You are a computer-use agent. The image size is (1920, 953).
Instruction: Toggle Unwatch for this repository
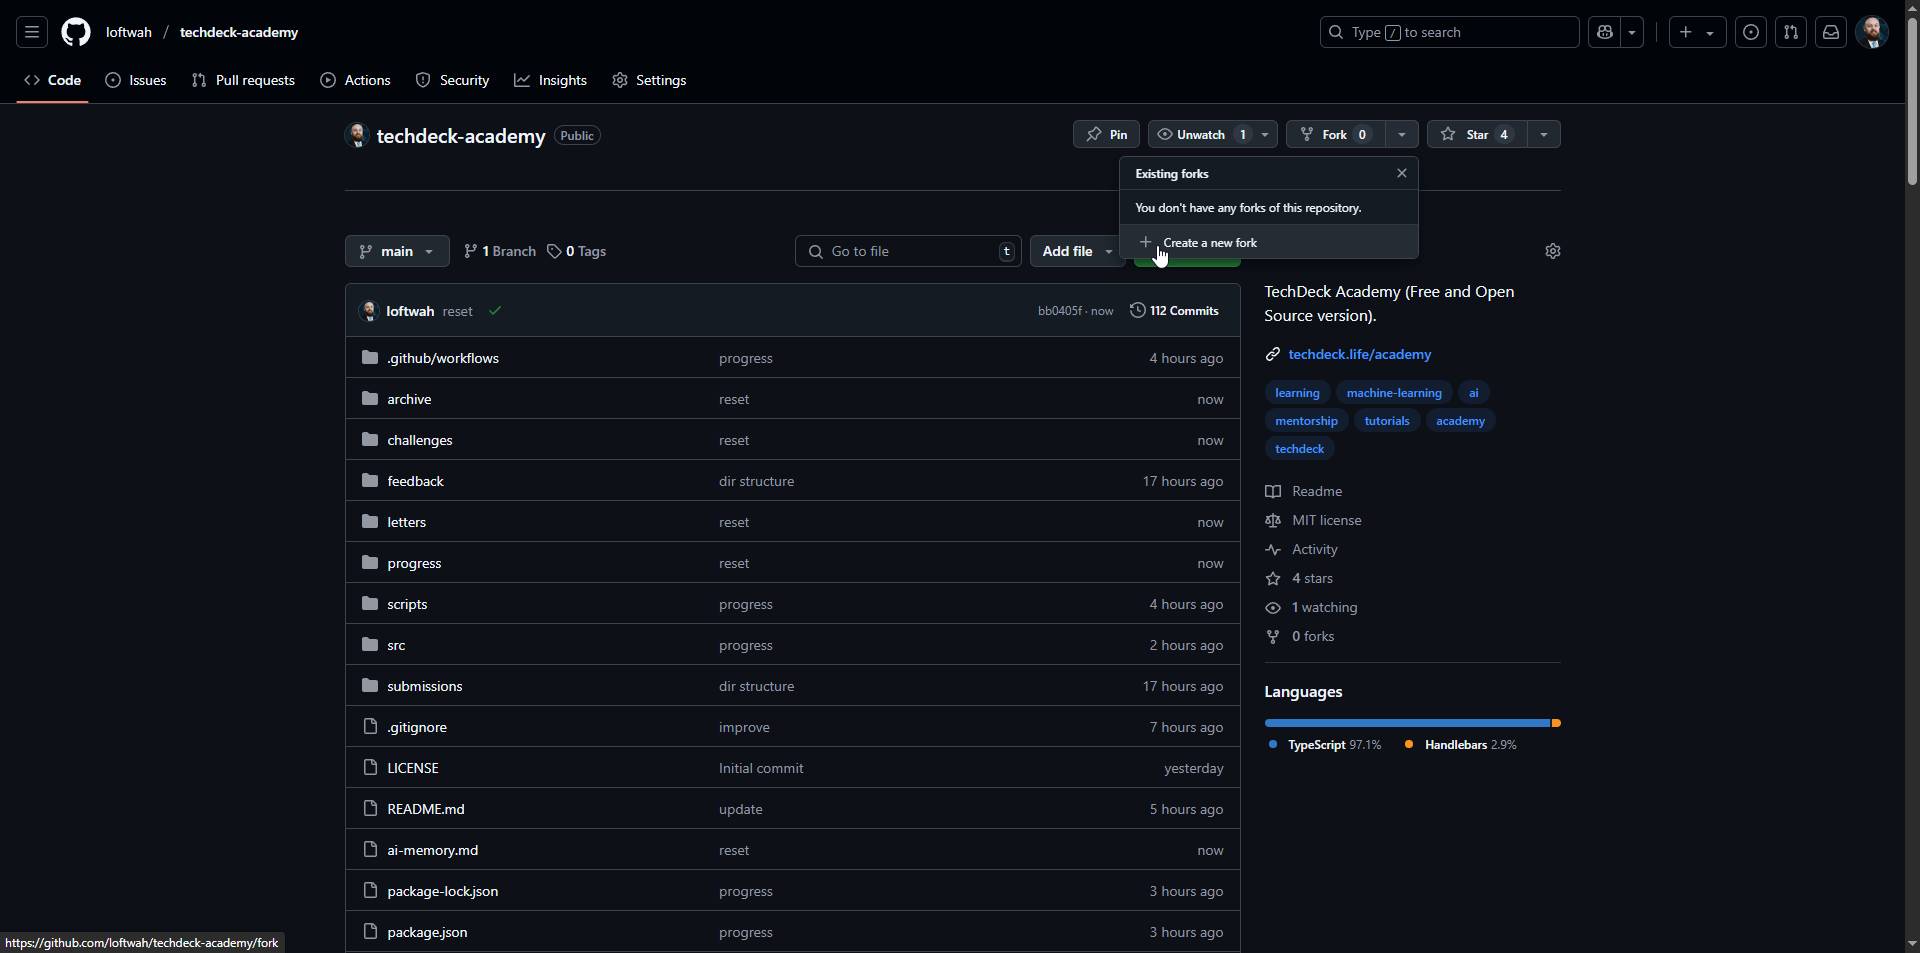coord(1201,134)
